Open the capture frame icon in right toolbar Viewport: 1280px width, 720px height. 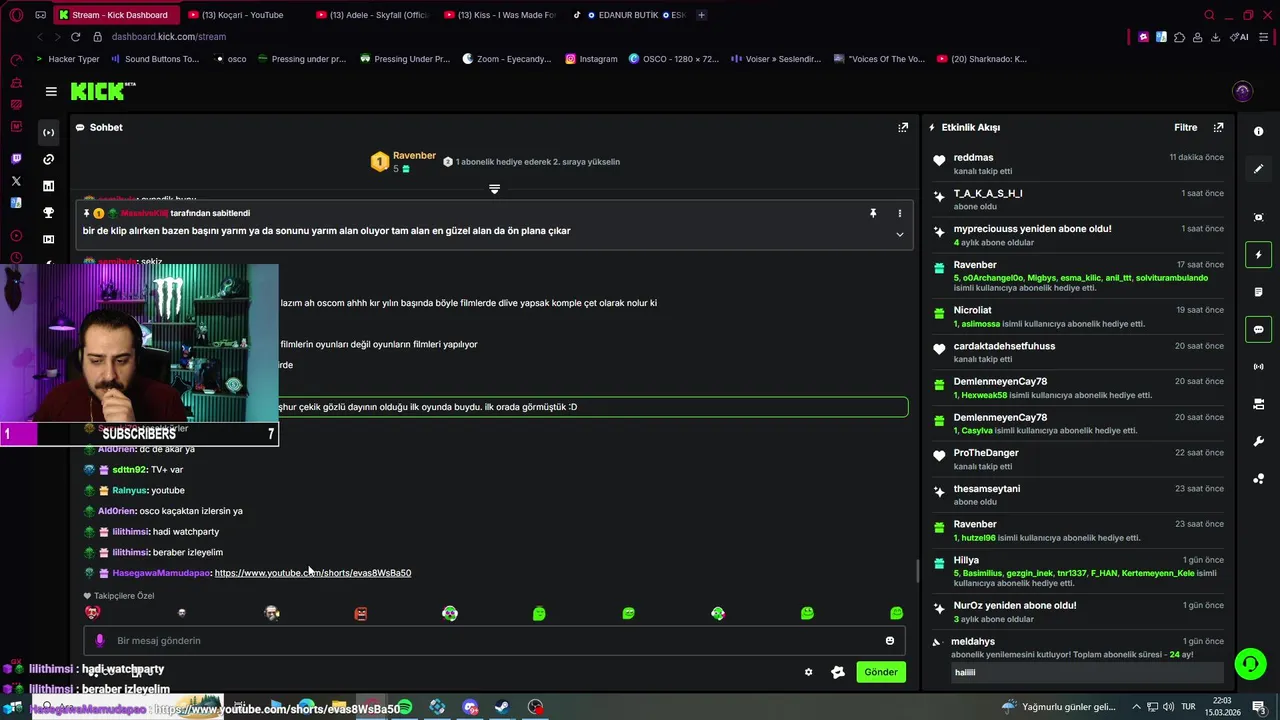[1258, 217]
